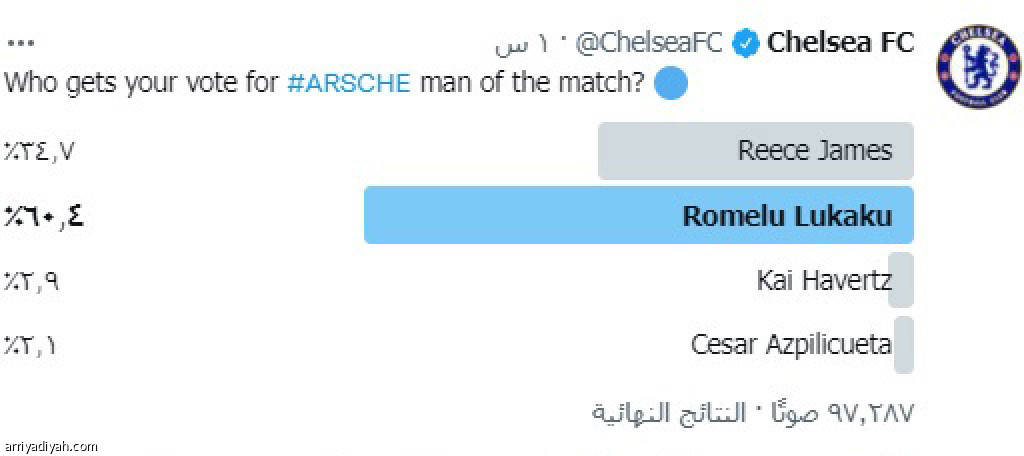The image size is (1024, 456).
Task: Click the Chelsea FC display name
Action: point(840,43)
